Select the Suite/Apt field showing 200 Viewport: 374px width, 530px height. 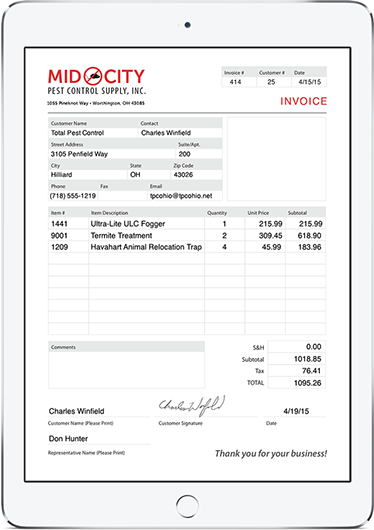[x=199, y=154]
